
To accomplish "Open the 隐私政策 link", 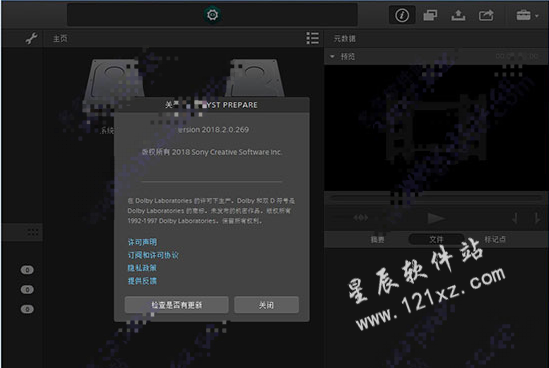I will [x=142, y=268].
